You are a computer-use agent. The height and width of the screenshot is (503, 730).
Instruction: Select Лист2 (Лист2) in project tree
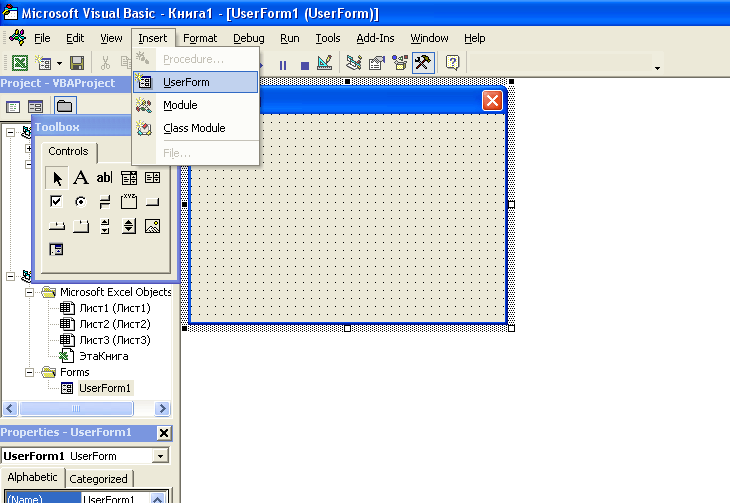[x=115, y=324]
